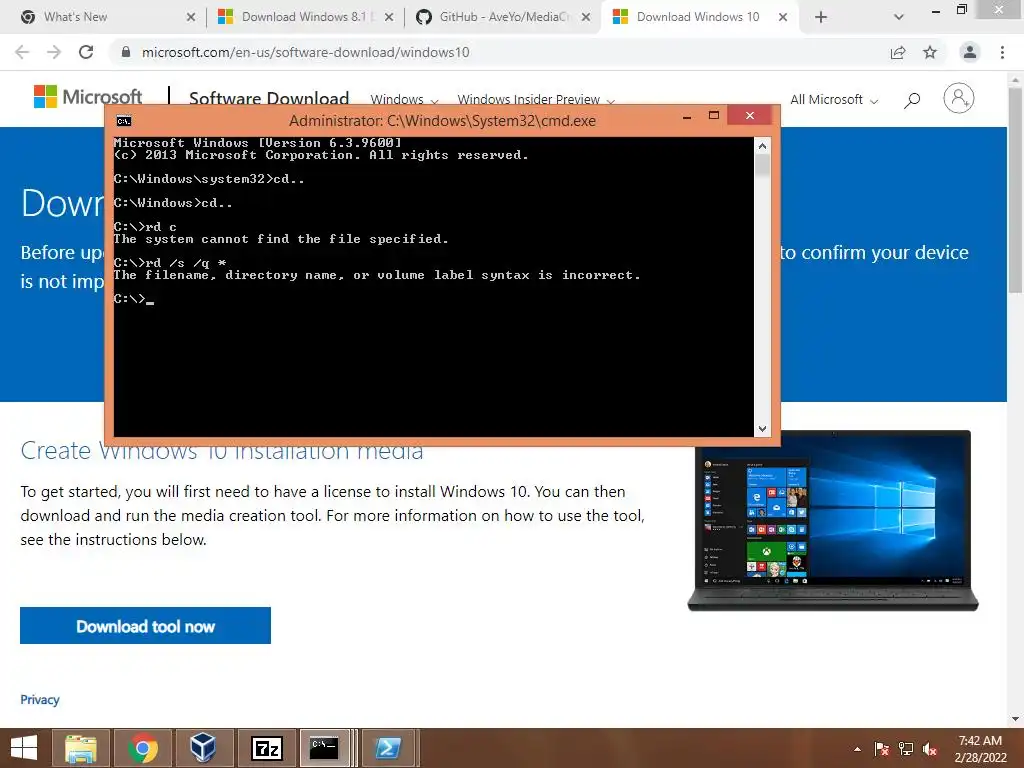1024x768 pixels.
Task: Click Download tool now button
Action: tap(145, 626)
